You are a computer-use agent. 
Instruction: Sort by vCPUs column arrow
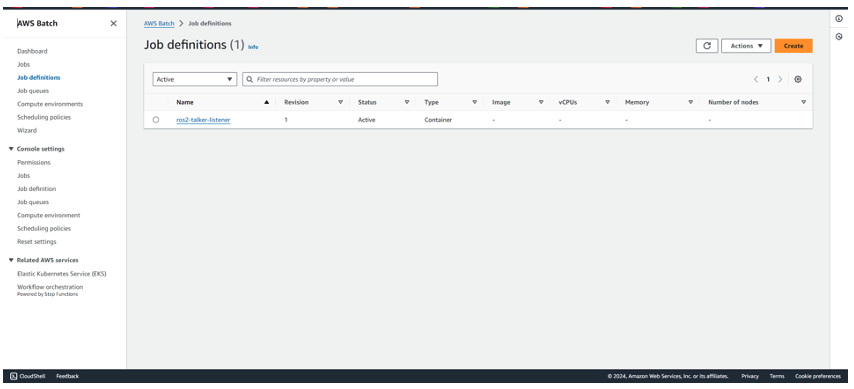coord(607,102)
